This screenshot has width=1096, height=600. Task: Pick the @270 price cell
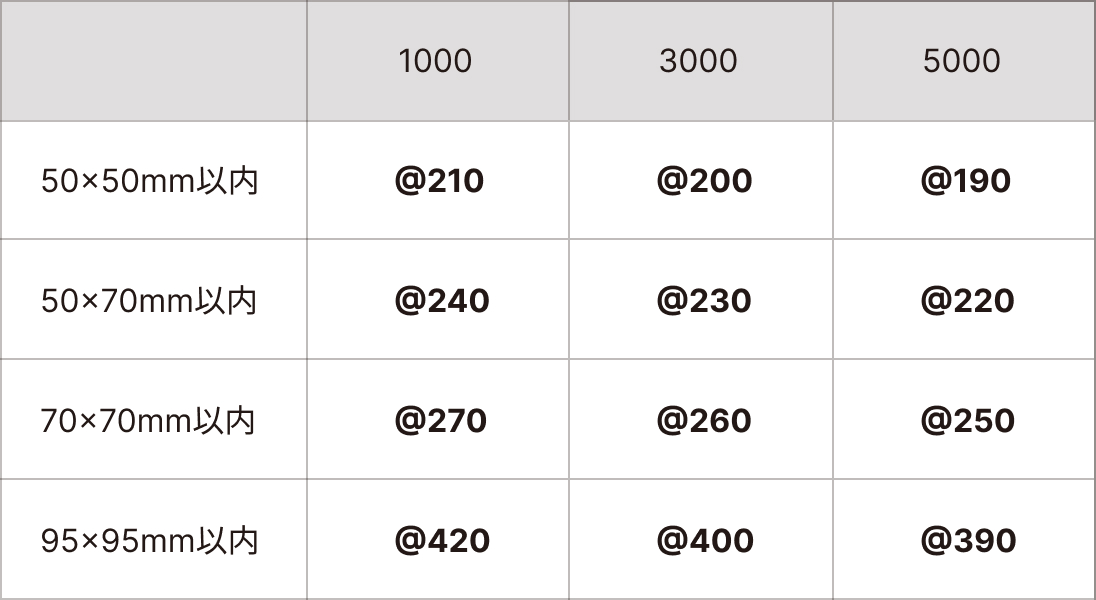[441, 421]
